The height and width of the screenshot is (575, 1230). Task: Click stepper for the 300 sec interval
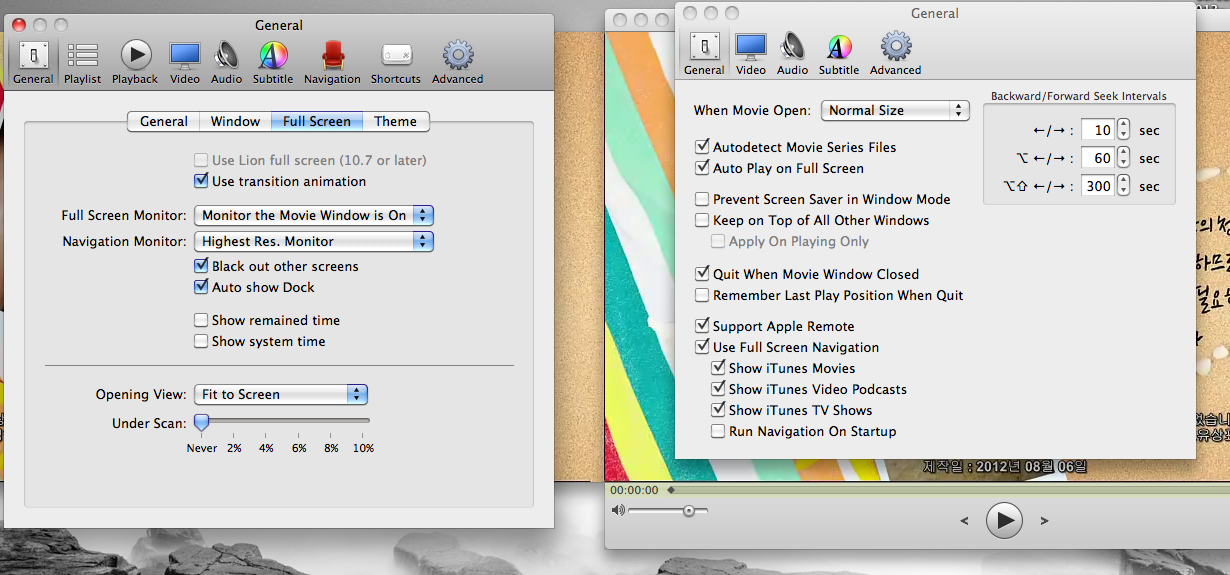click(x=1123, y=186)
